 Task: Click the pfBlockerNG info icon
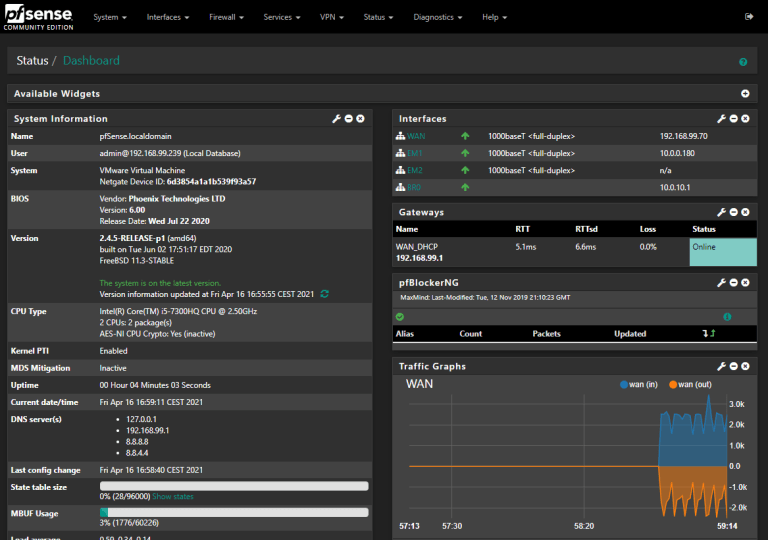point(727,317)
